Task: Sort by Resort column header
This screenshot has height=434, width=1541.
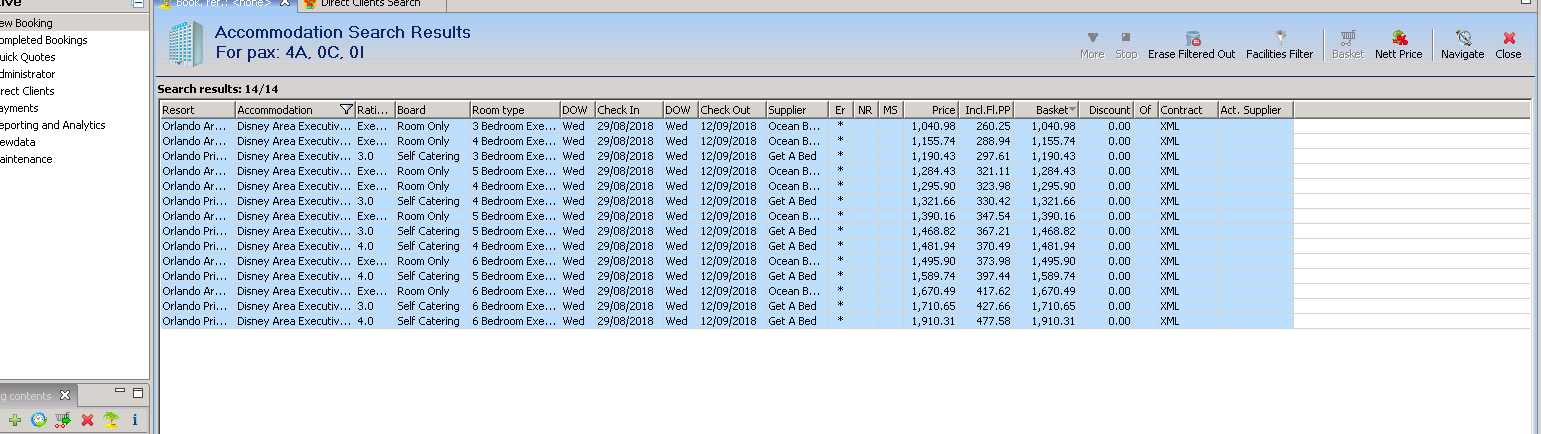Action: (198, 110)
